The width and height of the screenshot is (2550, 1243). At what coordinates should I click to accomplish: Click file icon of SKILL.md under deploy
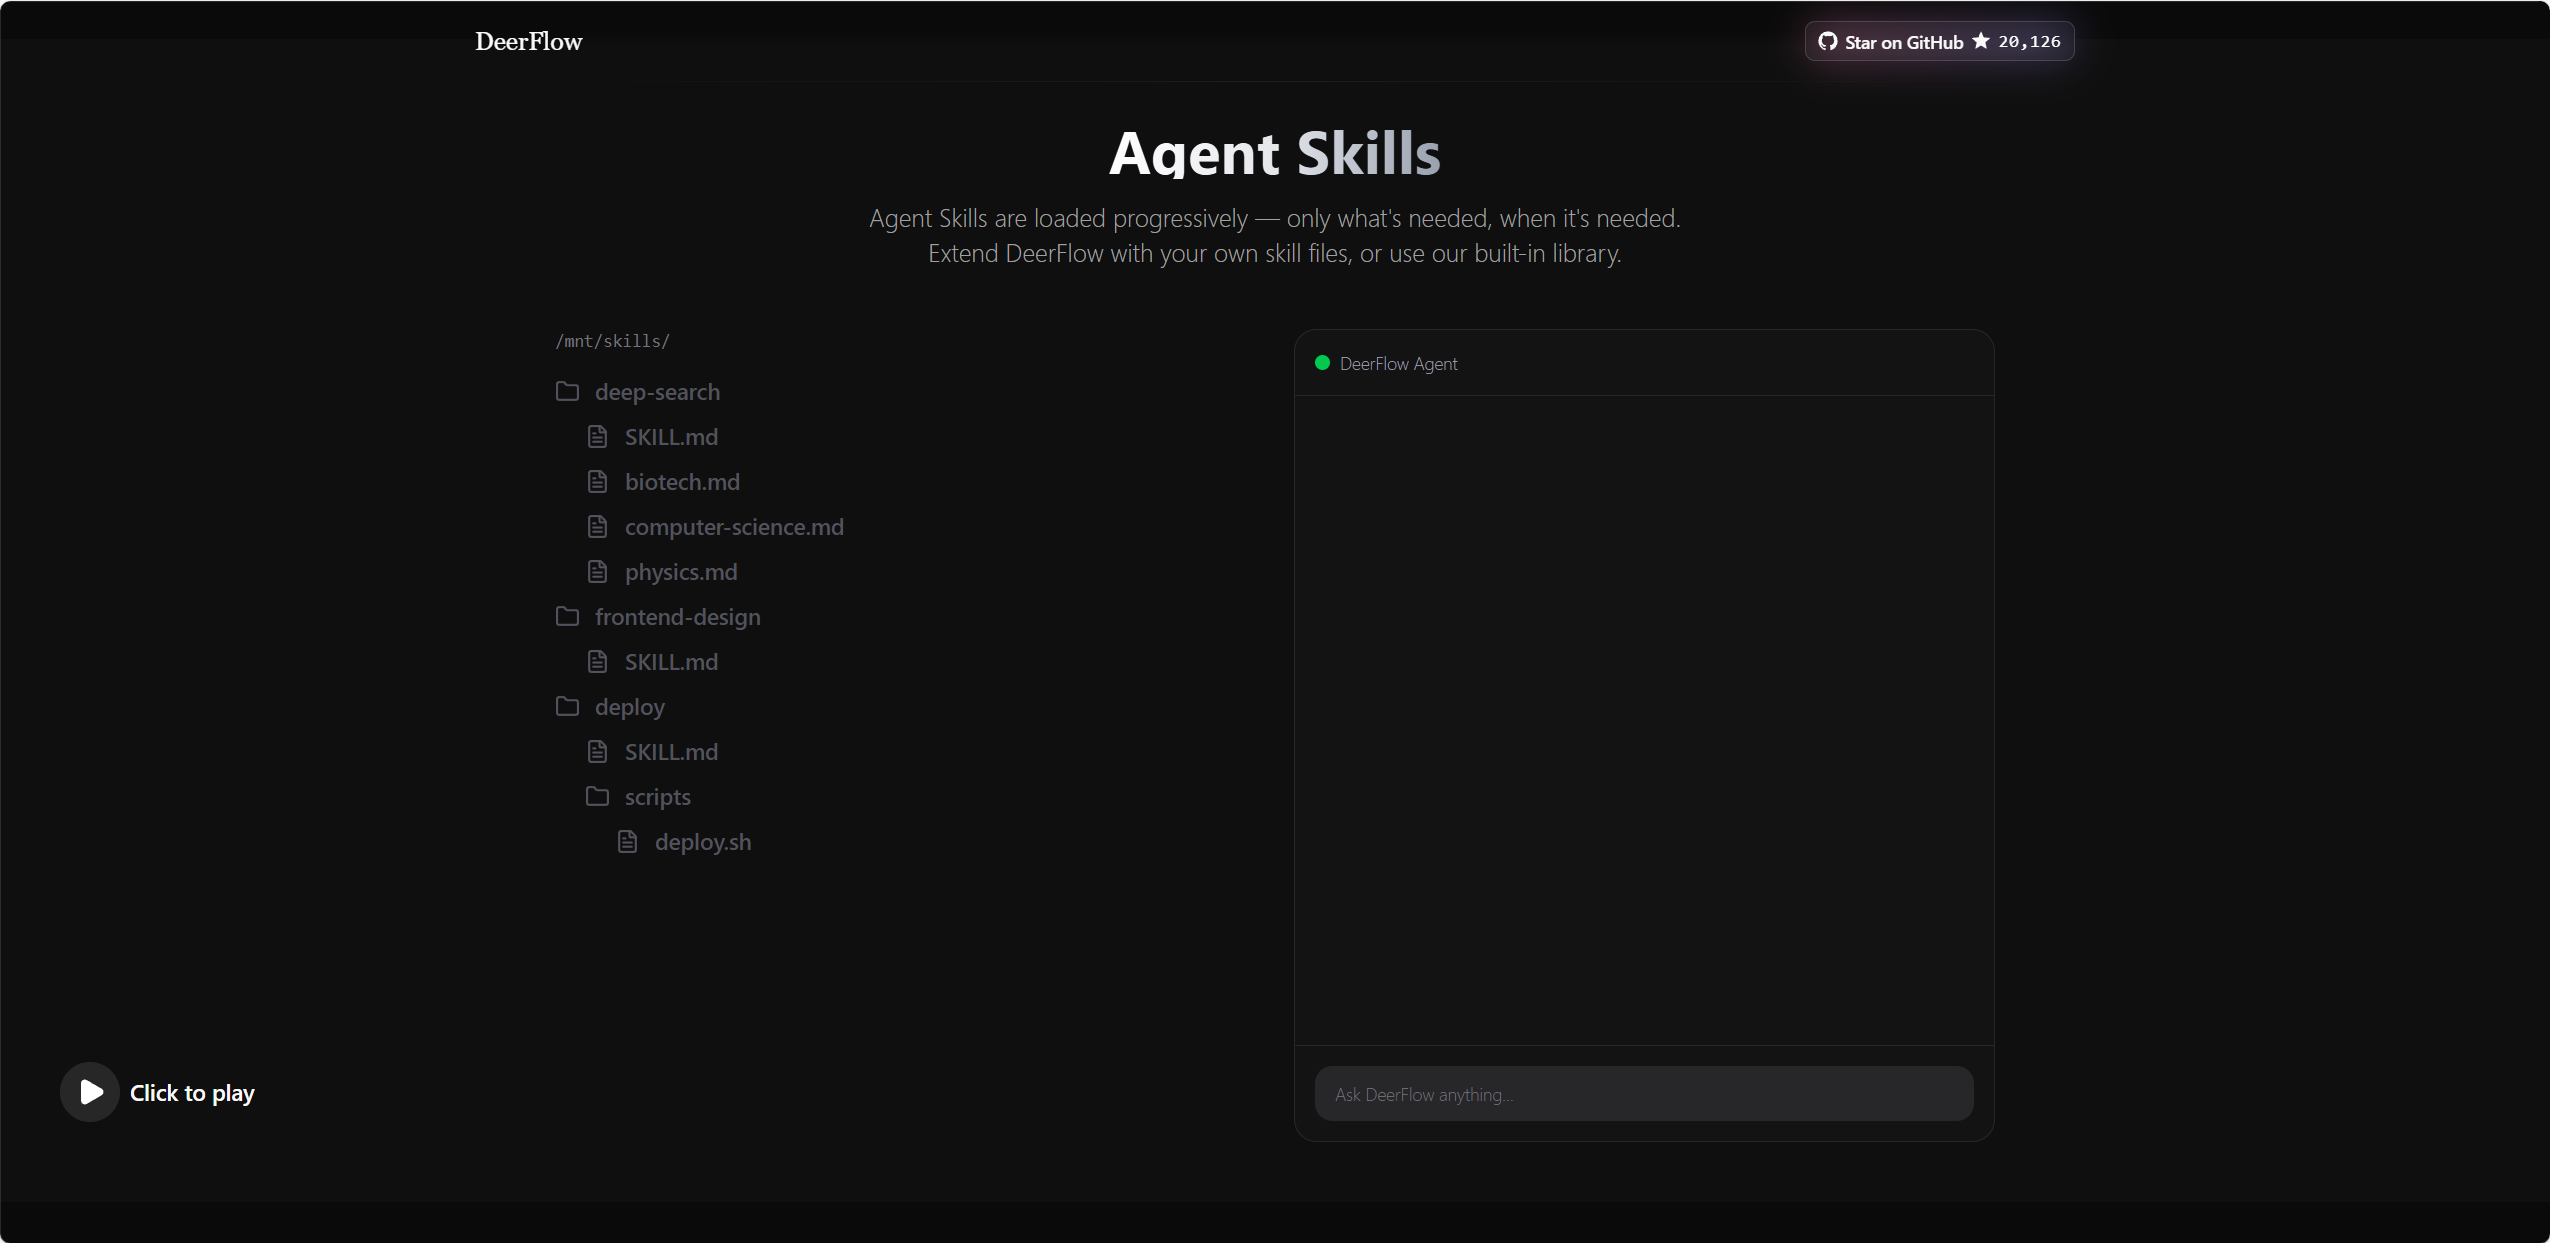pyautogui.click(x=597, y=751)
